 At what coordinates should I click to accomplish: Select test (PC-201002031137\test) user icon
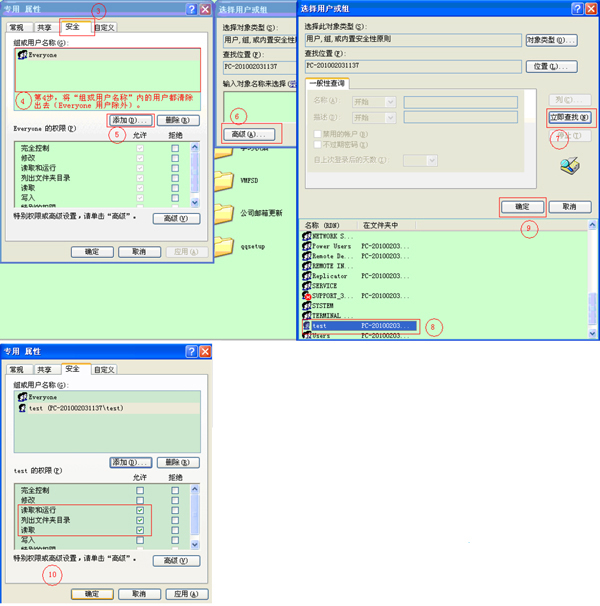(x=22, y=408)
